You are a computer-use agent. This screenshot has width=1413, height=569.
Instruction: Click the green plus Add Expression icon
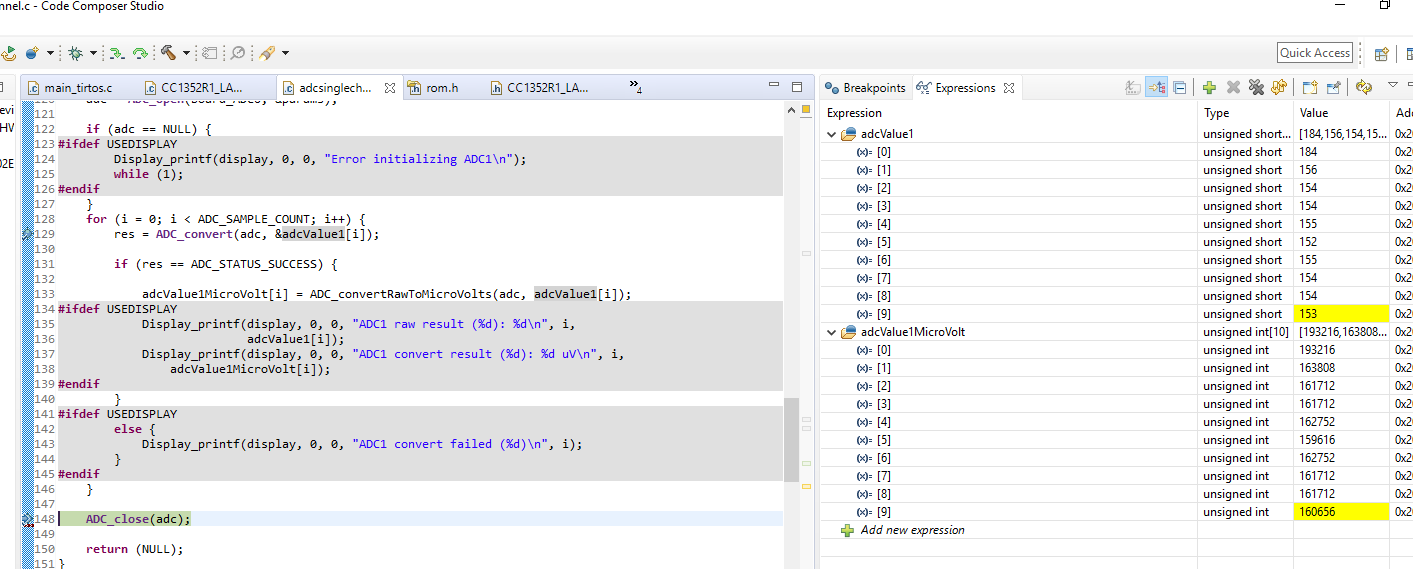click(x=1209, y=88)
